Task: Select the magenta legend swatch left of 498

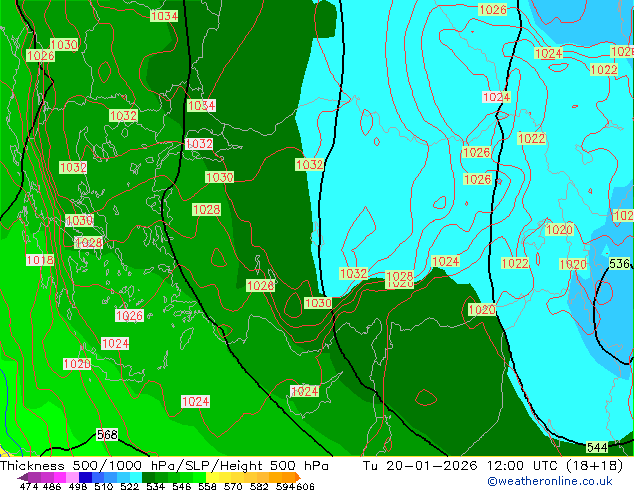Action: click(60, 477)
